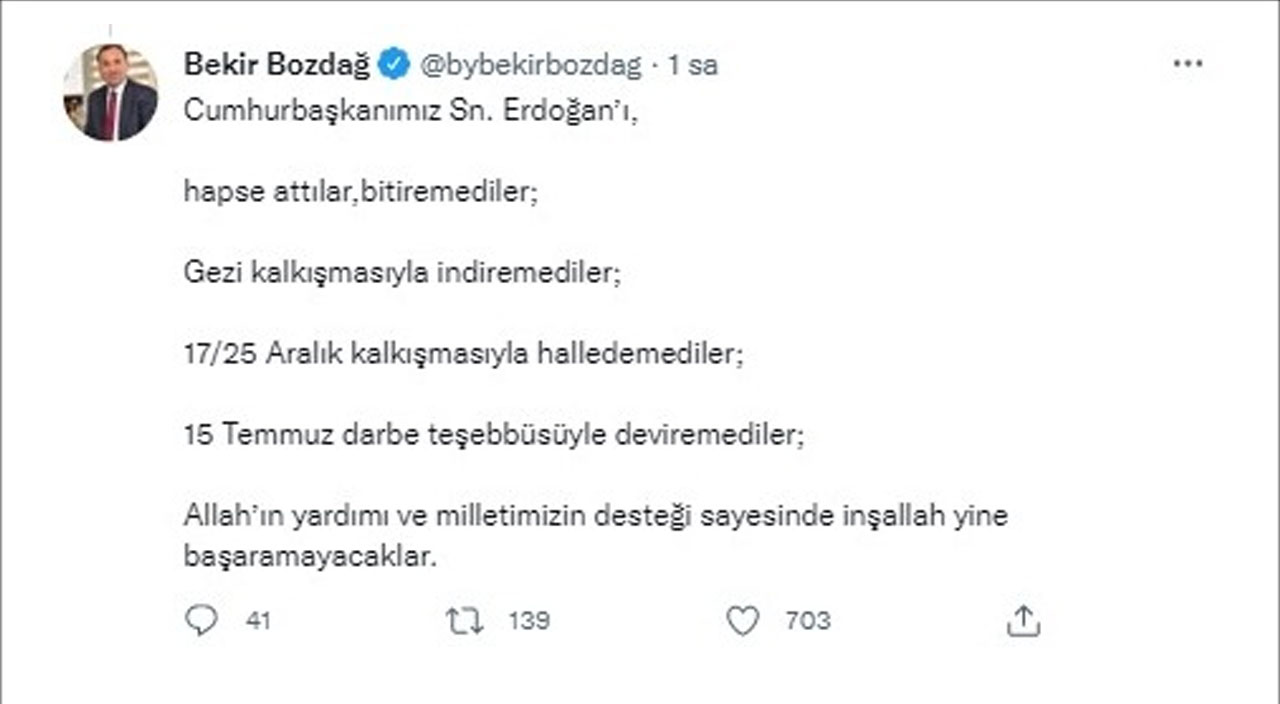This screenshot has width=1280, height=704.
Task: Click the 41 replies count
Action: 258,620
